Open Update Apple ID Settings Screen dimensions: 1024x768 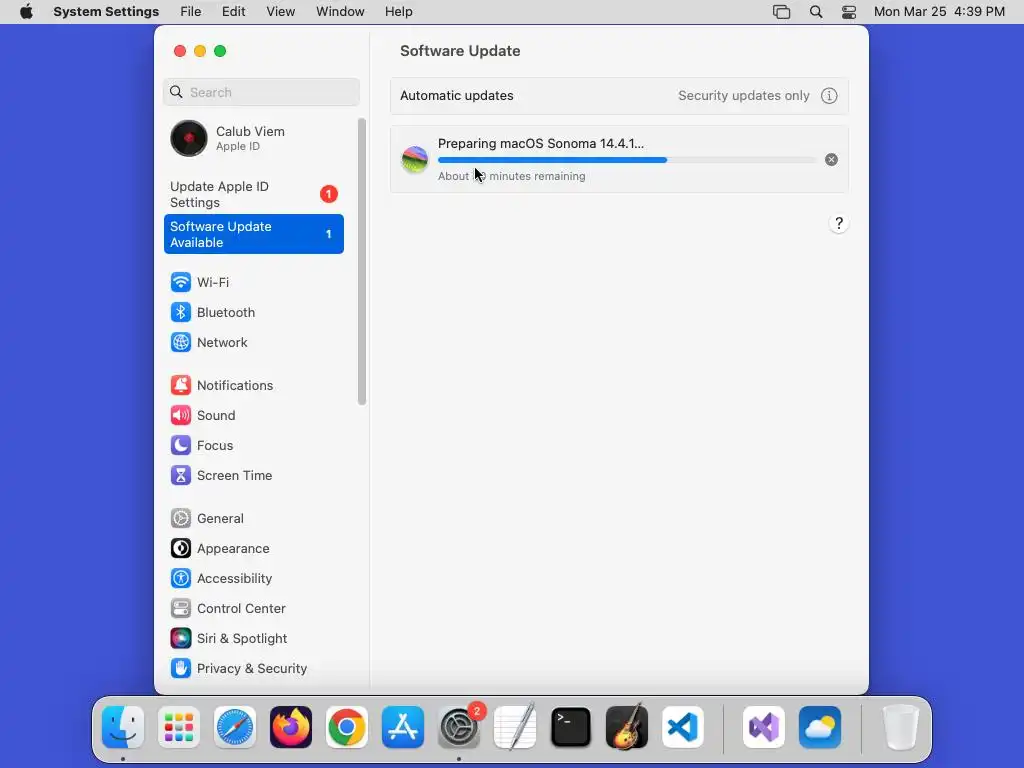click(x=253, y=194)
